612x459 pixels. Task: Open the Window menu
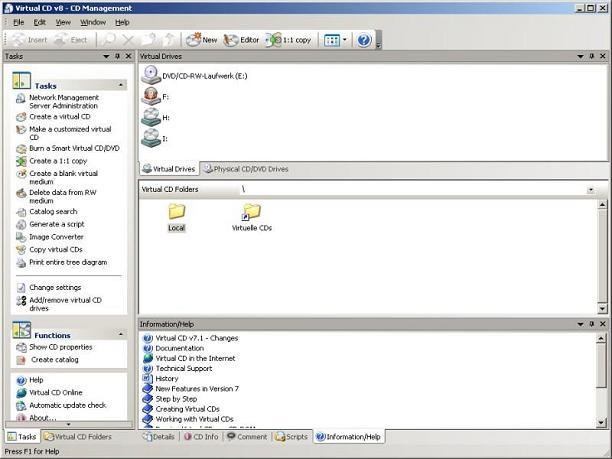point(93,22)
